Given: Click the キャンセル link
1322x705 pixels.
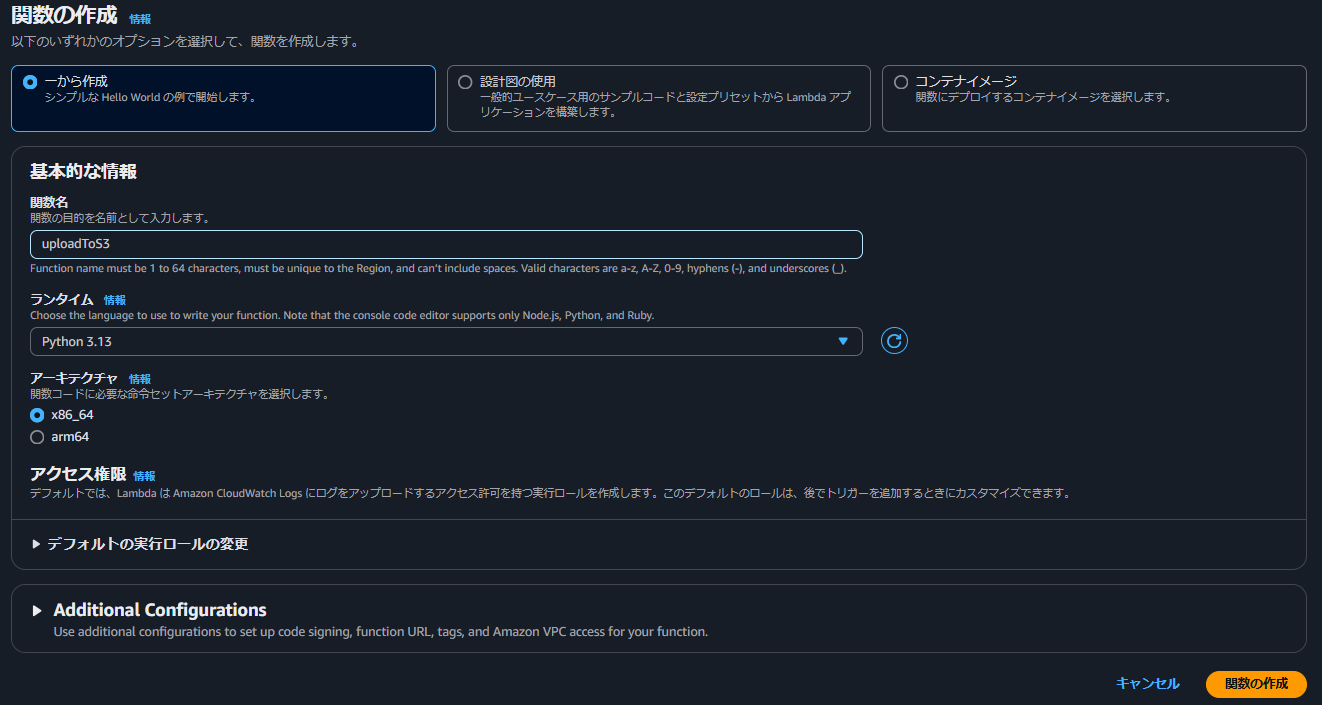Looking at the screenshot, I should tap(1148, 684).
